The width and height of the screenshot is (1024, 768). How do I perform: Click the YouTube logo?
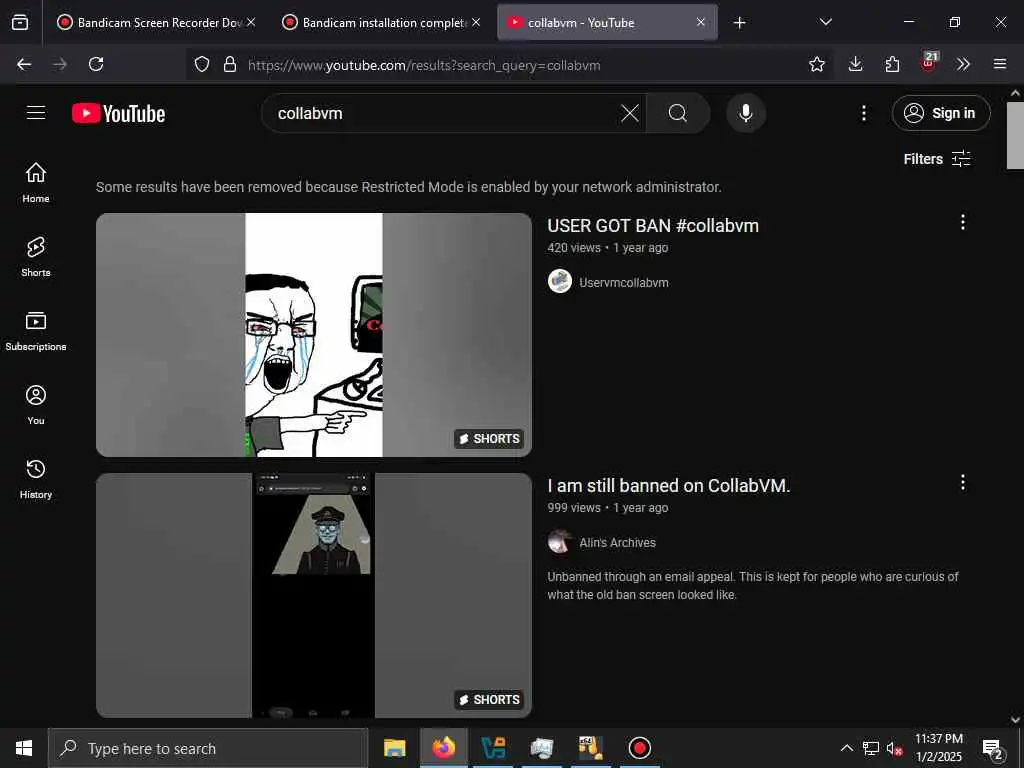pos(118,114)
